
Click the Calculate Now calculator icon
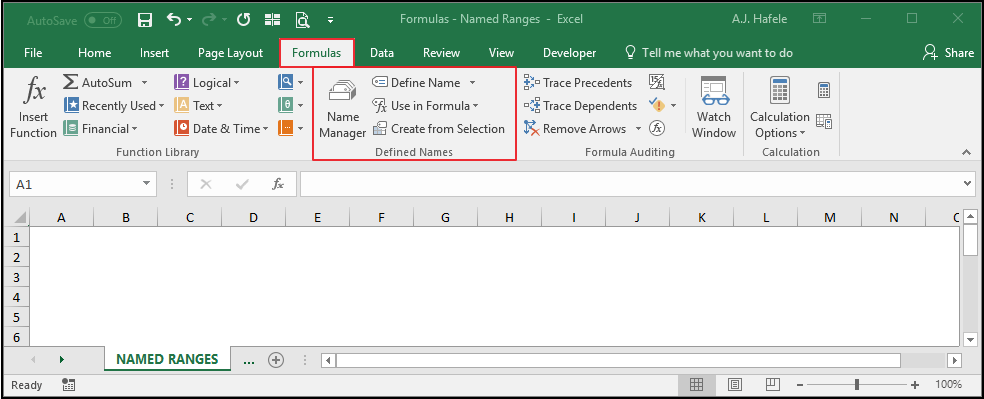tap(824, 90)
